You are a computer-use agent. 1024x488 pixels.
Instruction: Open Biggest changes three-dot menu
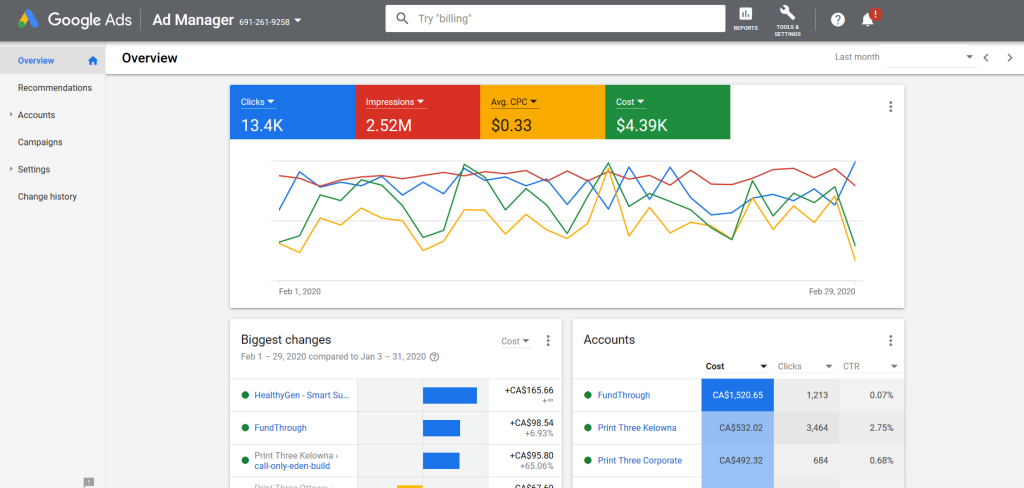pos(548,340)
